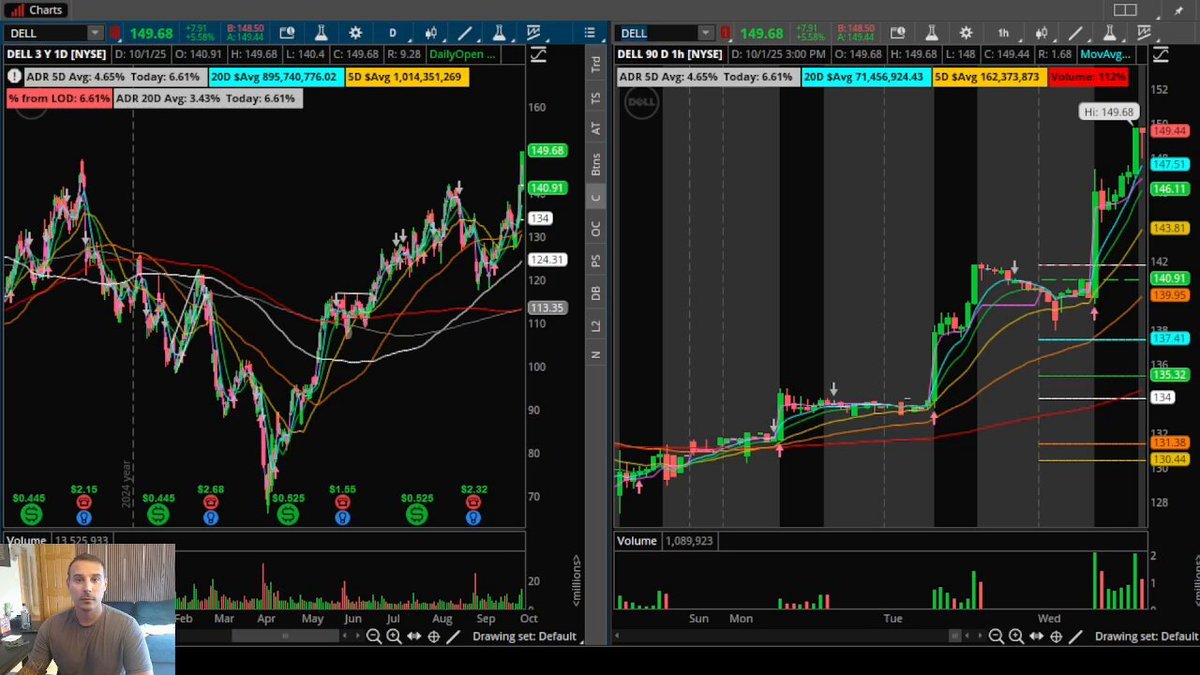Open chart display dropdown at right toolbar end
This screenshot has height=675, width=1200.
click(1144, 33)
